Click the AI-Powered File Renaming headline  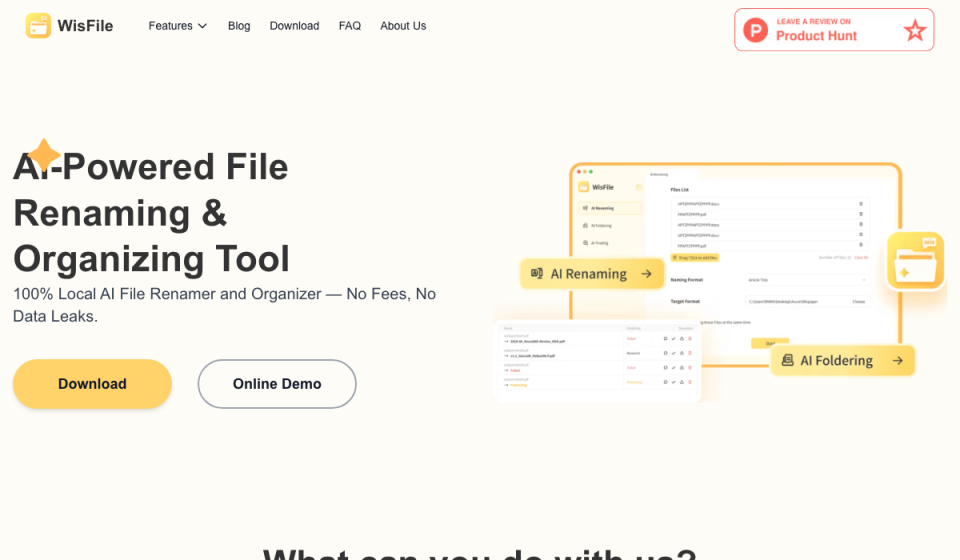151,213
